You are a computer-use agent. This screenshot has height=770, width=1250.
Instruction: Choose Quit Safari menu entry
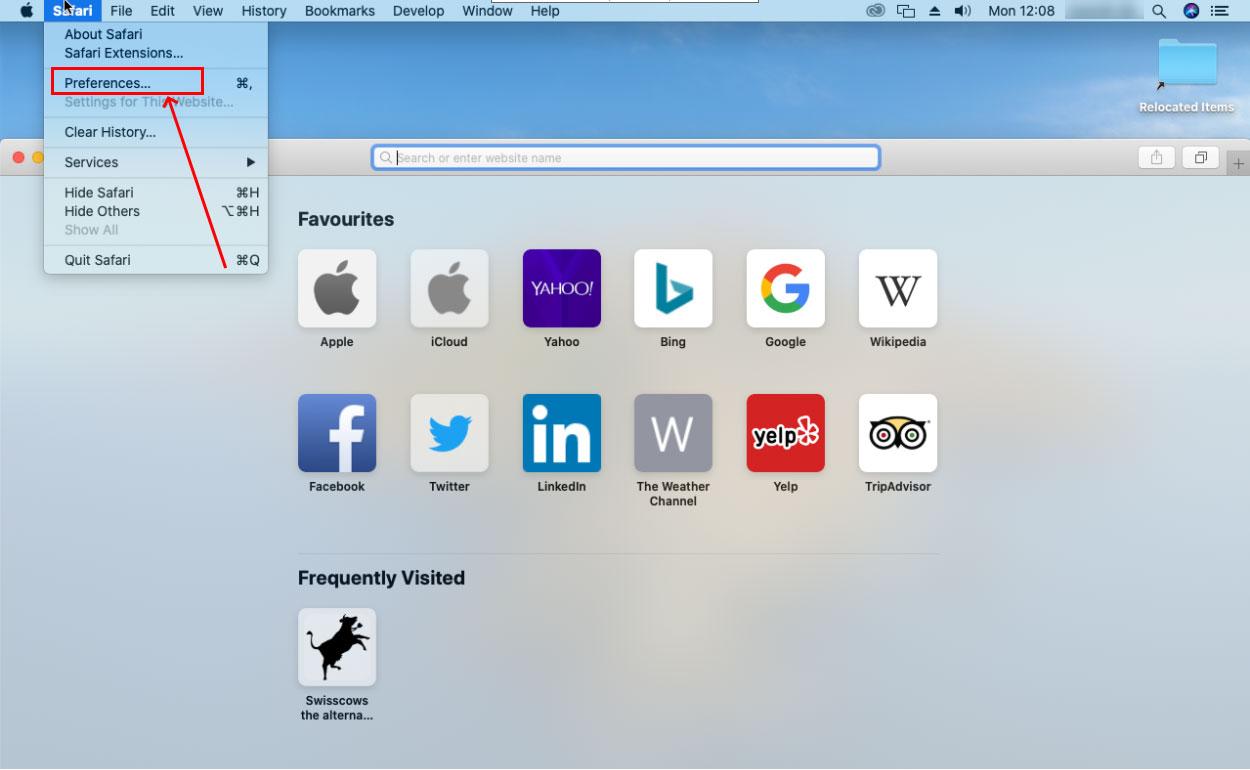click(156, 260)
